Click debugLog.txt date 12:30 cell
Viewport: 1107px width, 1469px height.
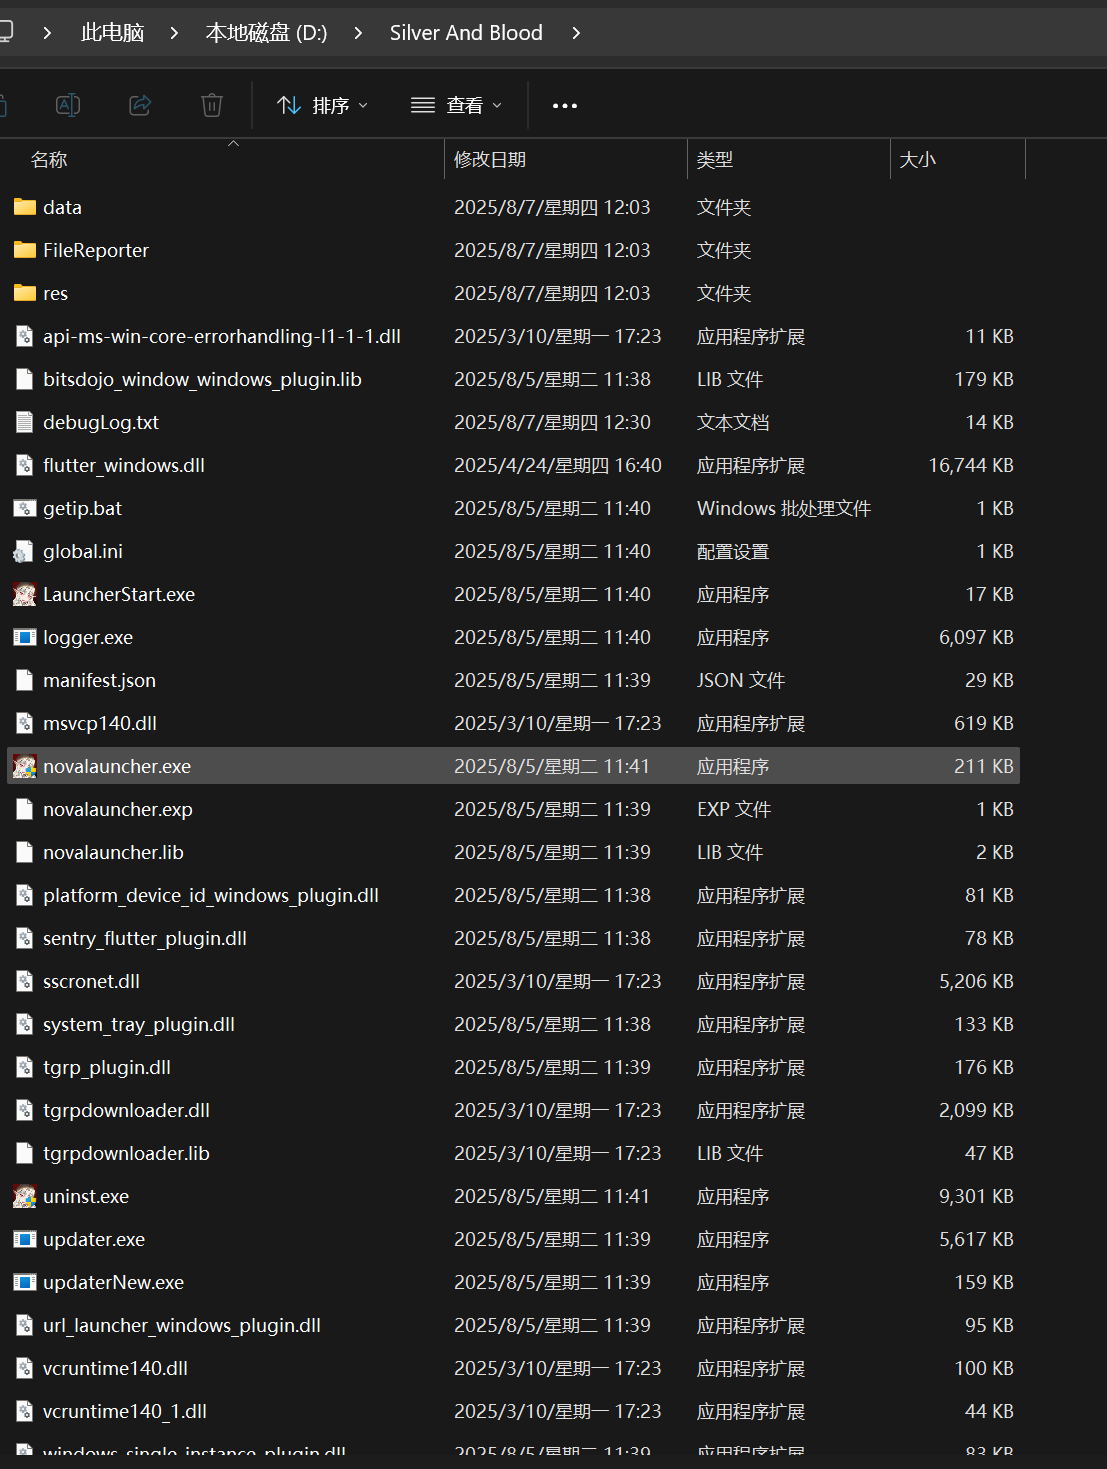[x=552, y=422]
